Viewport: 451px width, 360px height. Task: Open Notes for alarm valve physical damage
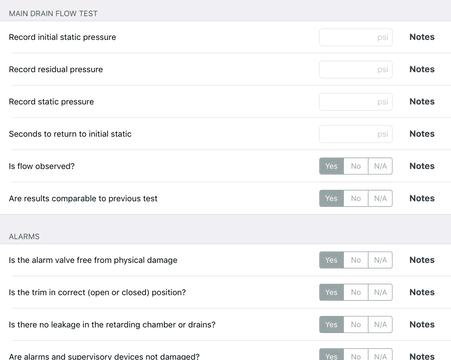(422, 260)
